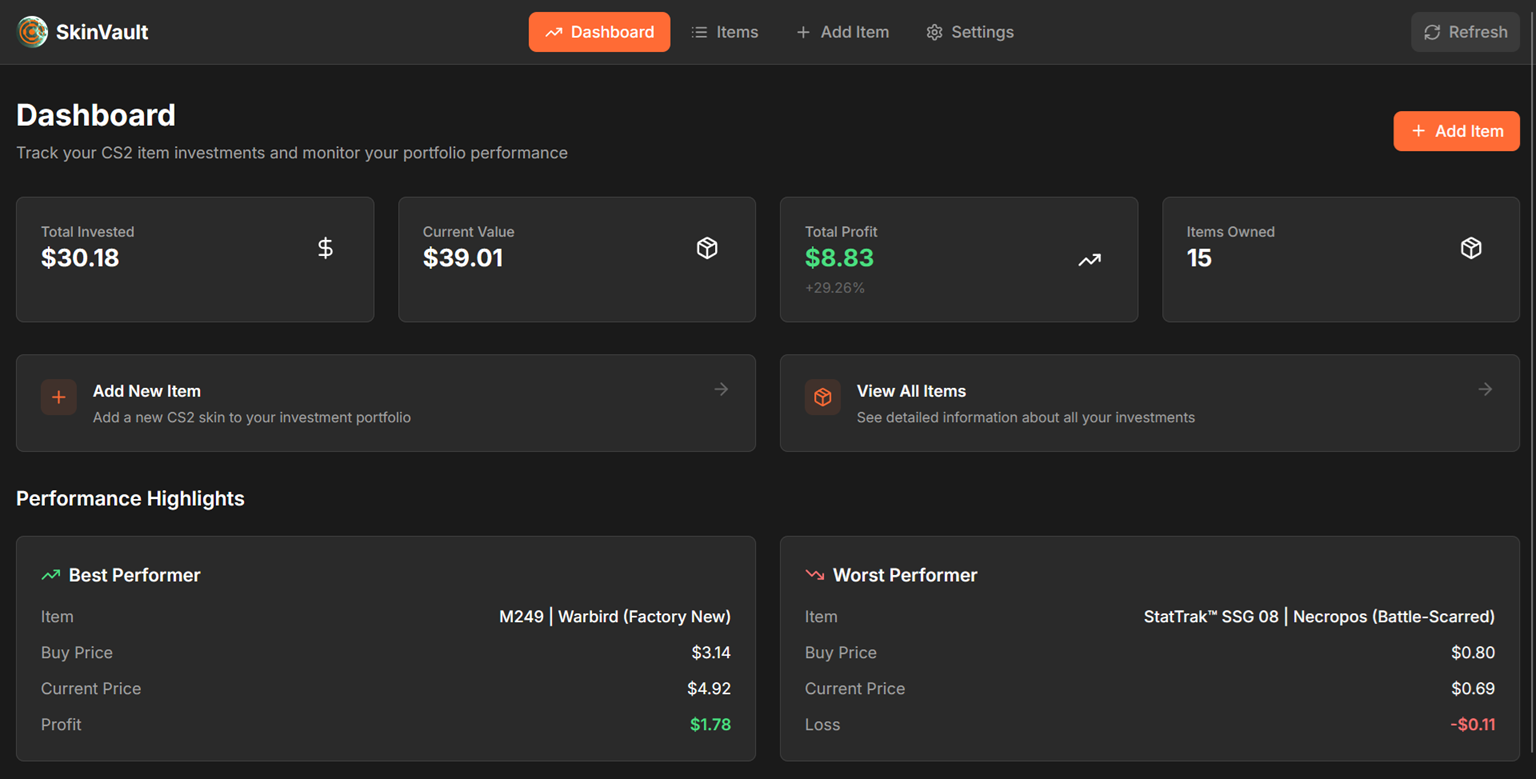Open the View All Items link text
This screenshot has width=1536, height=779.
click(911, 391)
